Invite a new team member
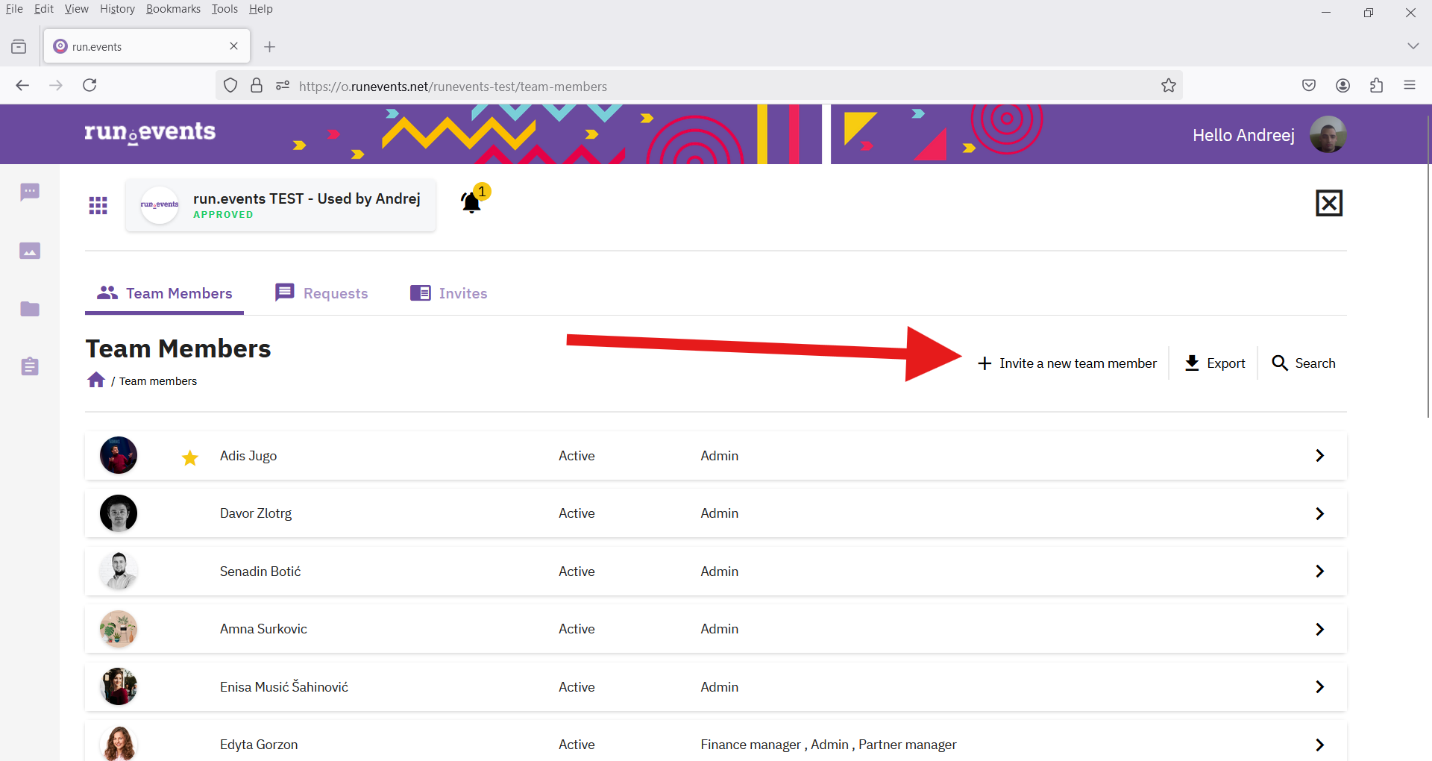Viewport: 1432px width, 761px height. pos(1067,363)
